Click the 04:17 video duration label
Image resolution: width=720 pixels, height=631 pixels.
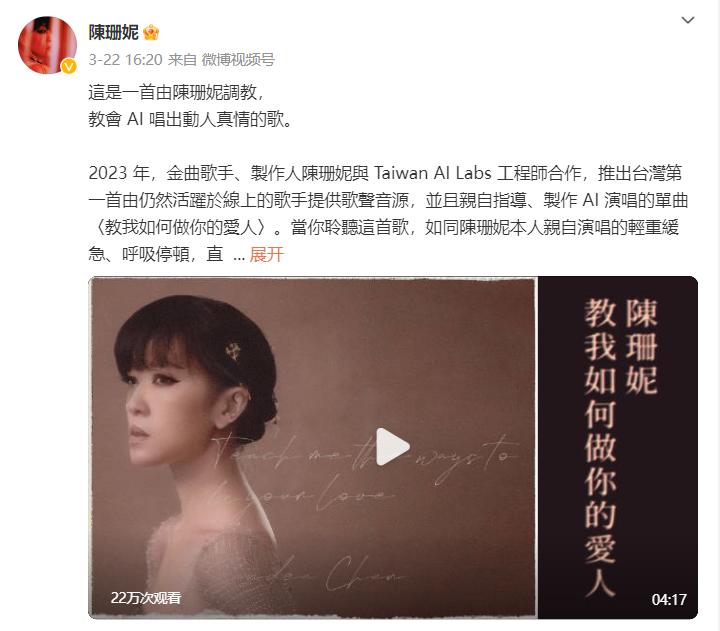[x=669, y=599]
